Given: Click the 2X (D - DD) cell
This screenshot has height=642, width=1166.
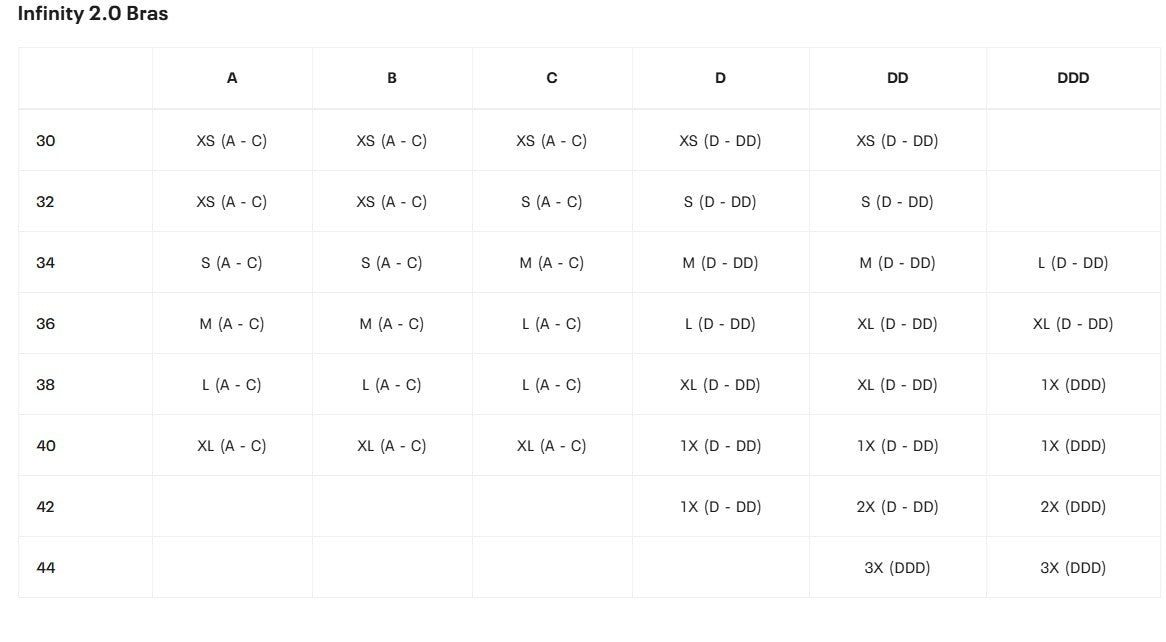Looking at the screenshot, I should pos(898,507).
